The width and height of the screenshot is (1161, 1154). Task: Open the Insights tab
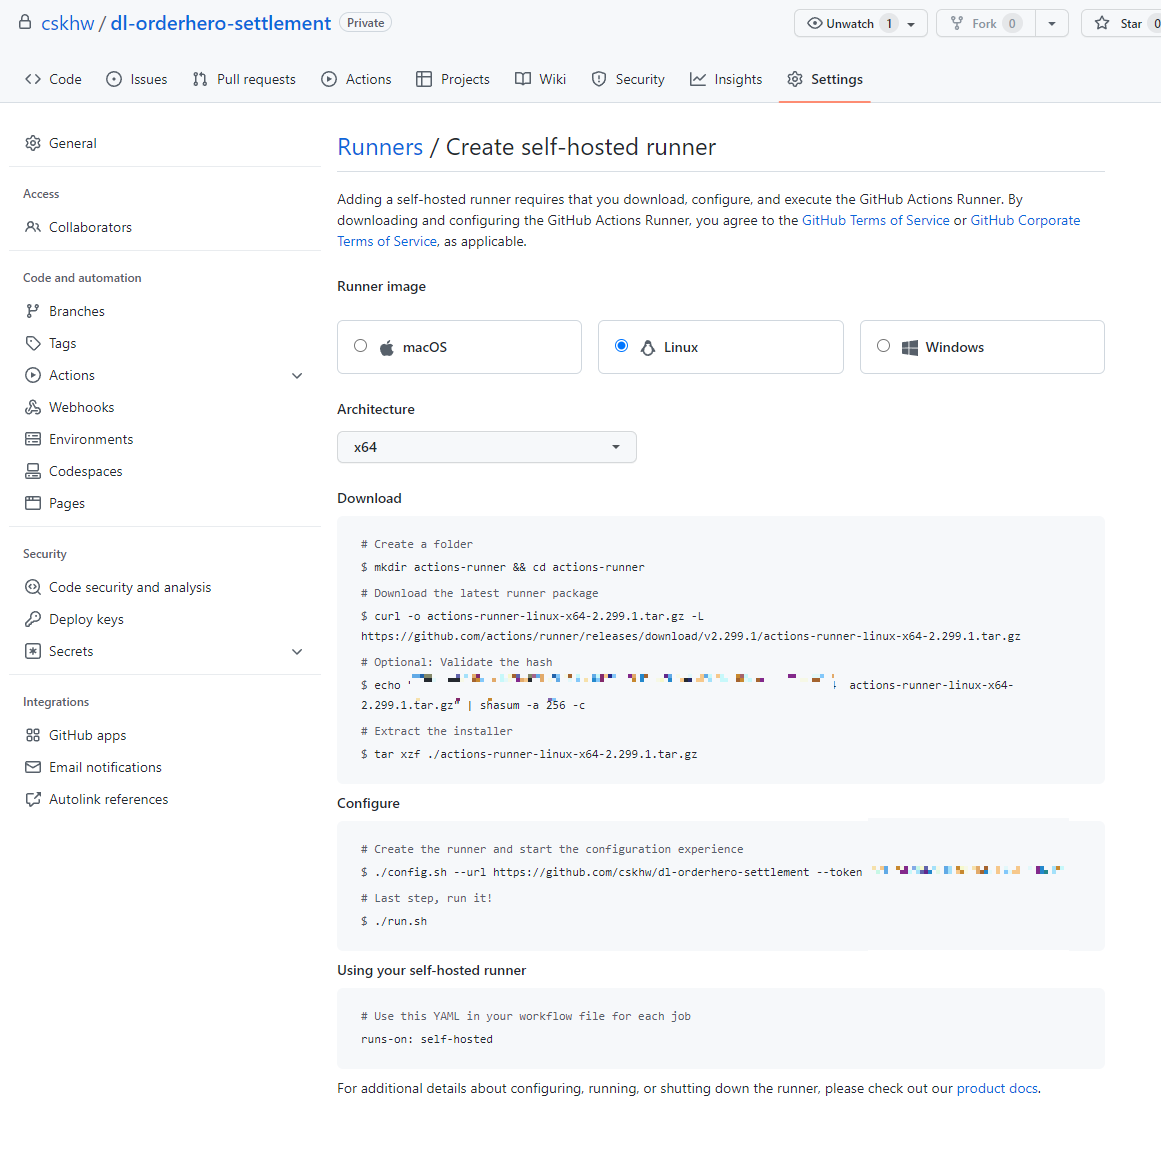click(726, 79)
